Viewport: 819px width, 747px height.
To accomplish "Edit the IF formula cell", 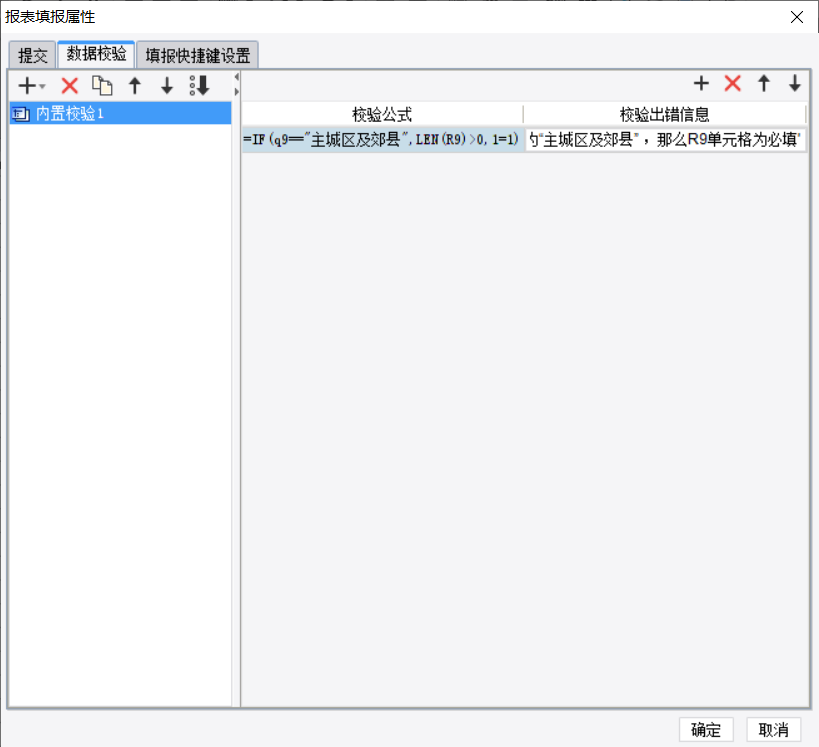I will [382, 139].
